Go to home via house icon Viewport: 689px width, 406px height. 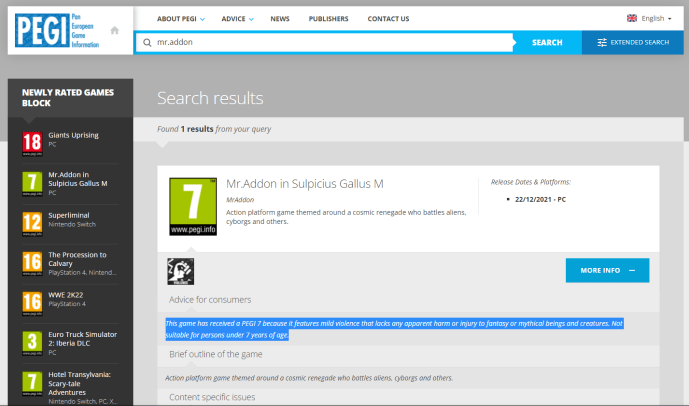(x=115, y=30)
